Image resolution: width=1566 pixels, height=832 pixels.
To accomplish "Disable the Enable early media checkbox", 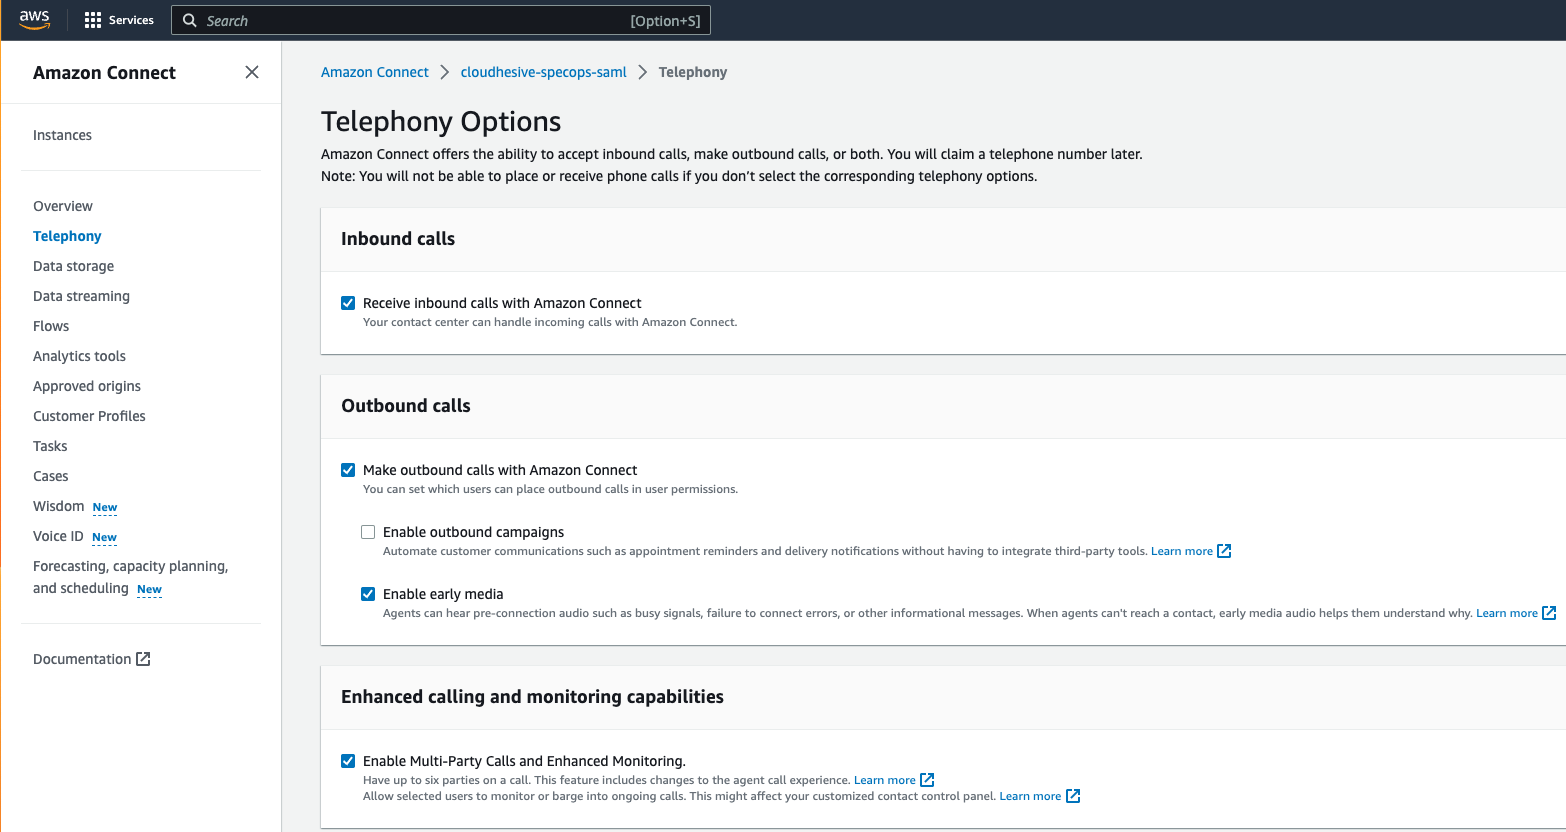I will click(368, 594).
